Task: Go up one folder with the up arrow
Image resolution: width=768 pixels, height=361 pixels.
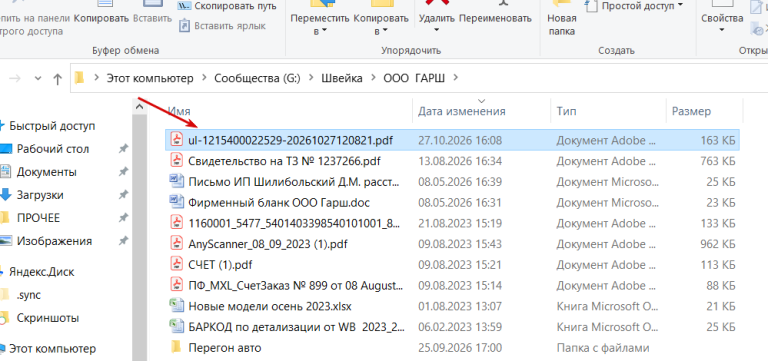Action: pos(58,78)
